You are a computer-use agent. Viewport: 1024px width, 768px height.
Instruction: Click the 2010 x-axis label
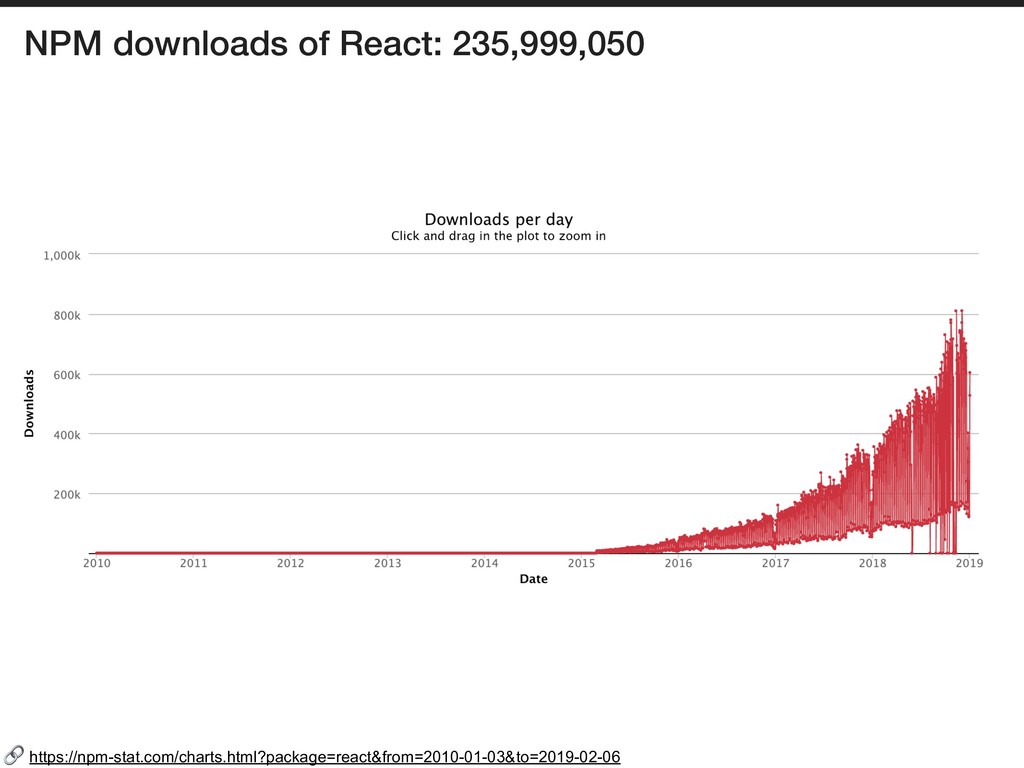tap(97, 563)
